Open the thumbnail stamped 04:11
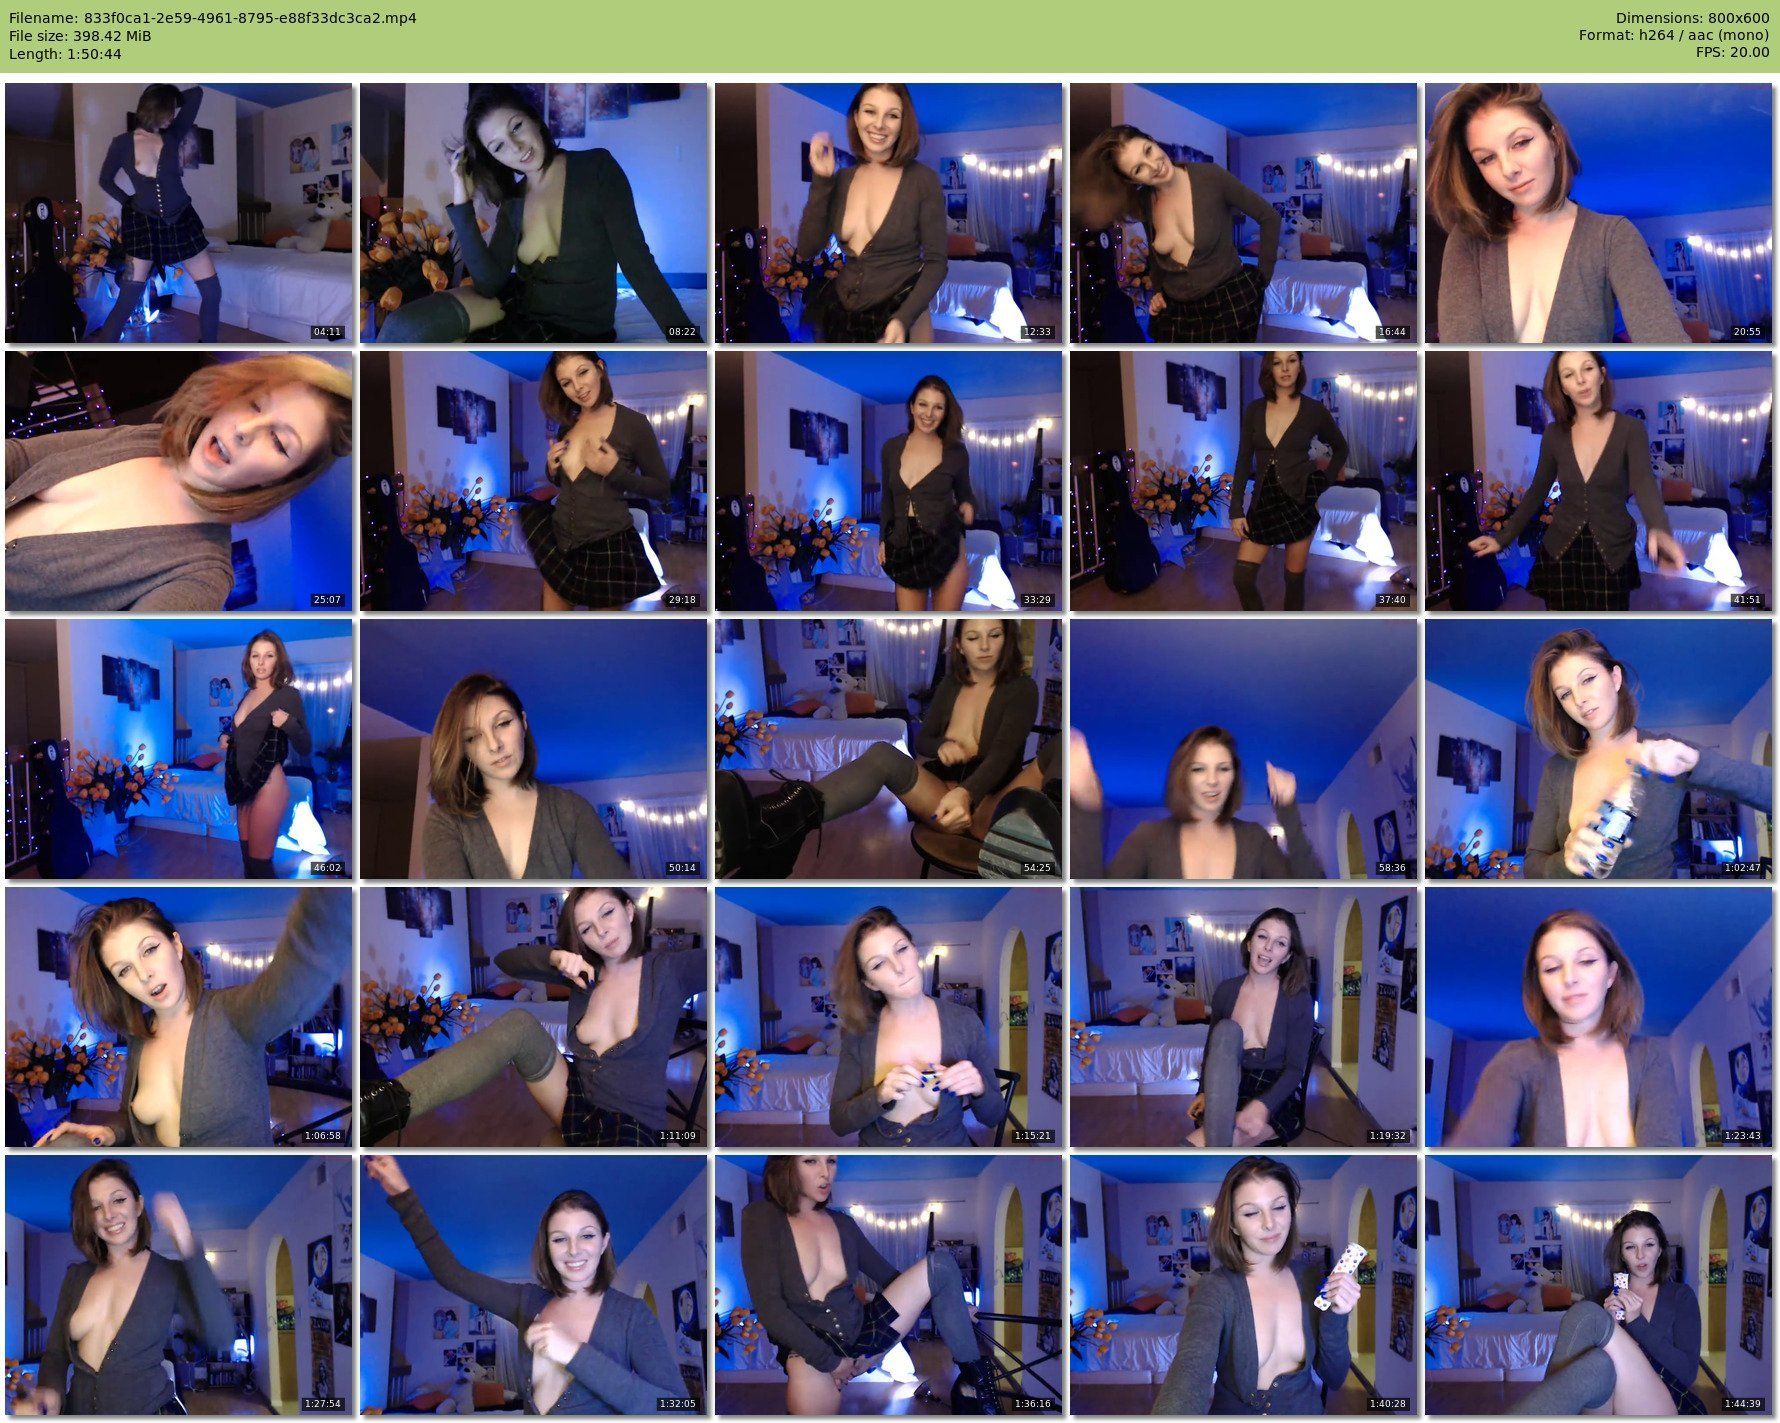 point(178,213)
